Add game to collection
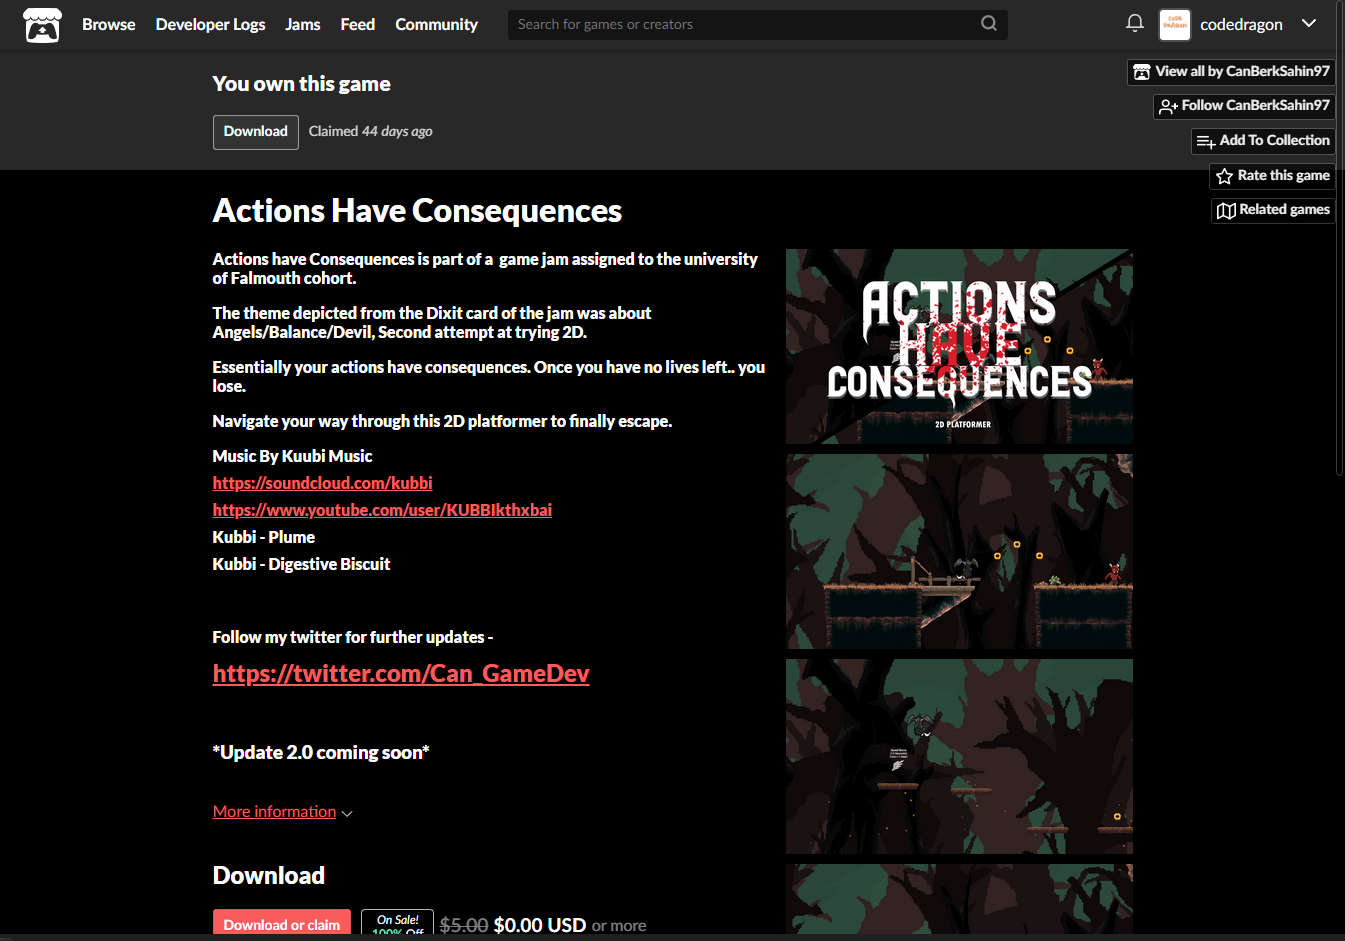The width and height of the screenshot is (1345, 941). click(x=1263, y=141)
